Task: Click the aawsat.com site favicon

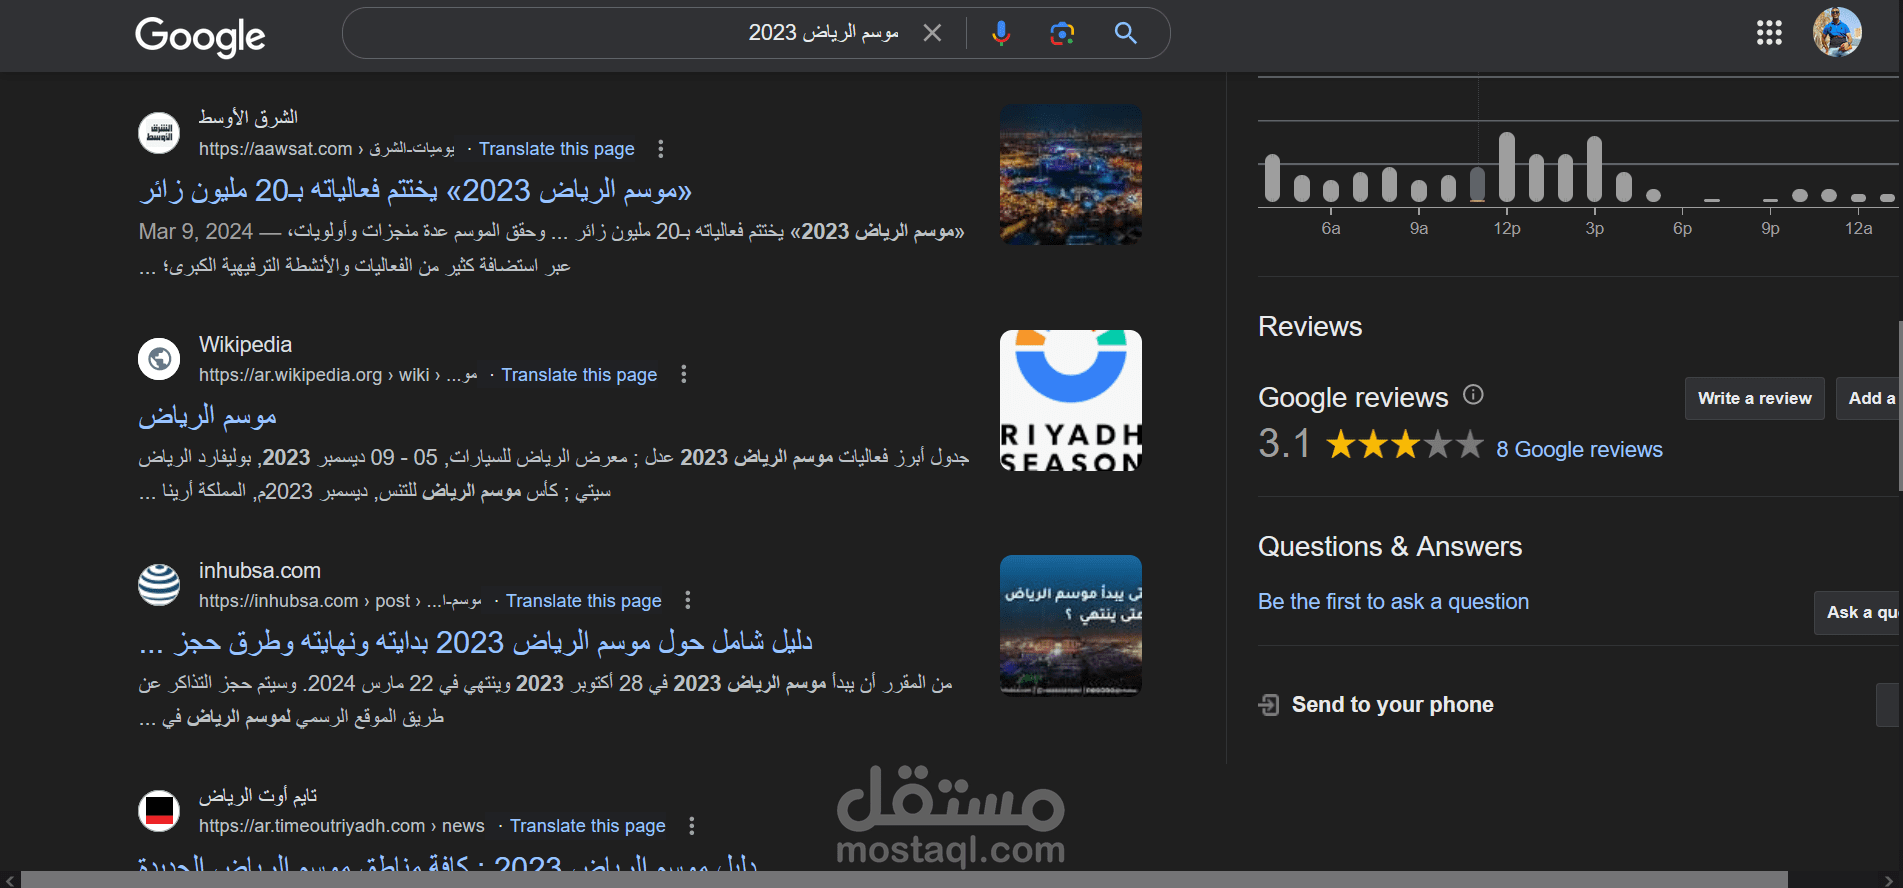Action: 159,132
